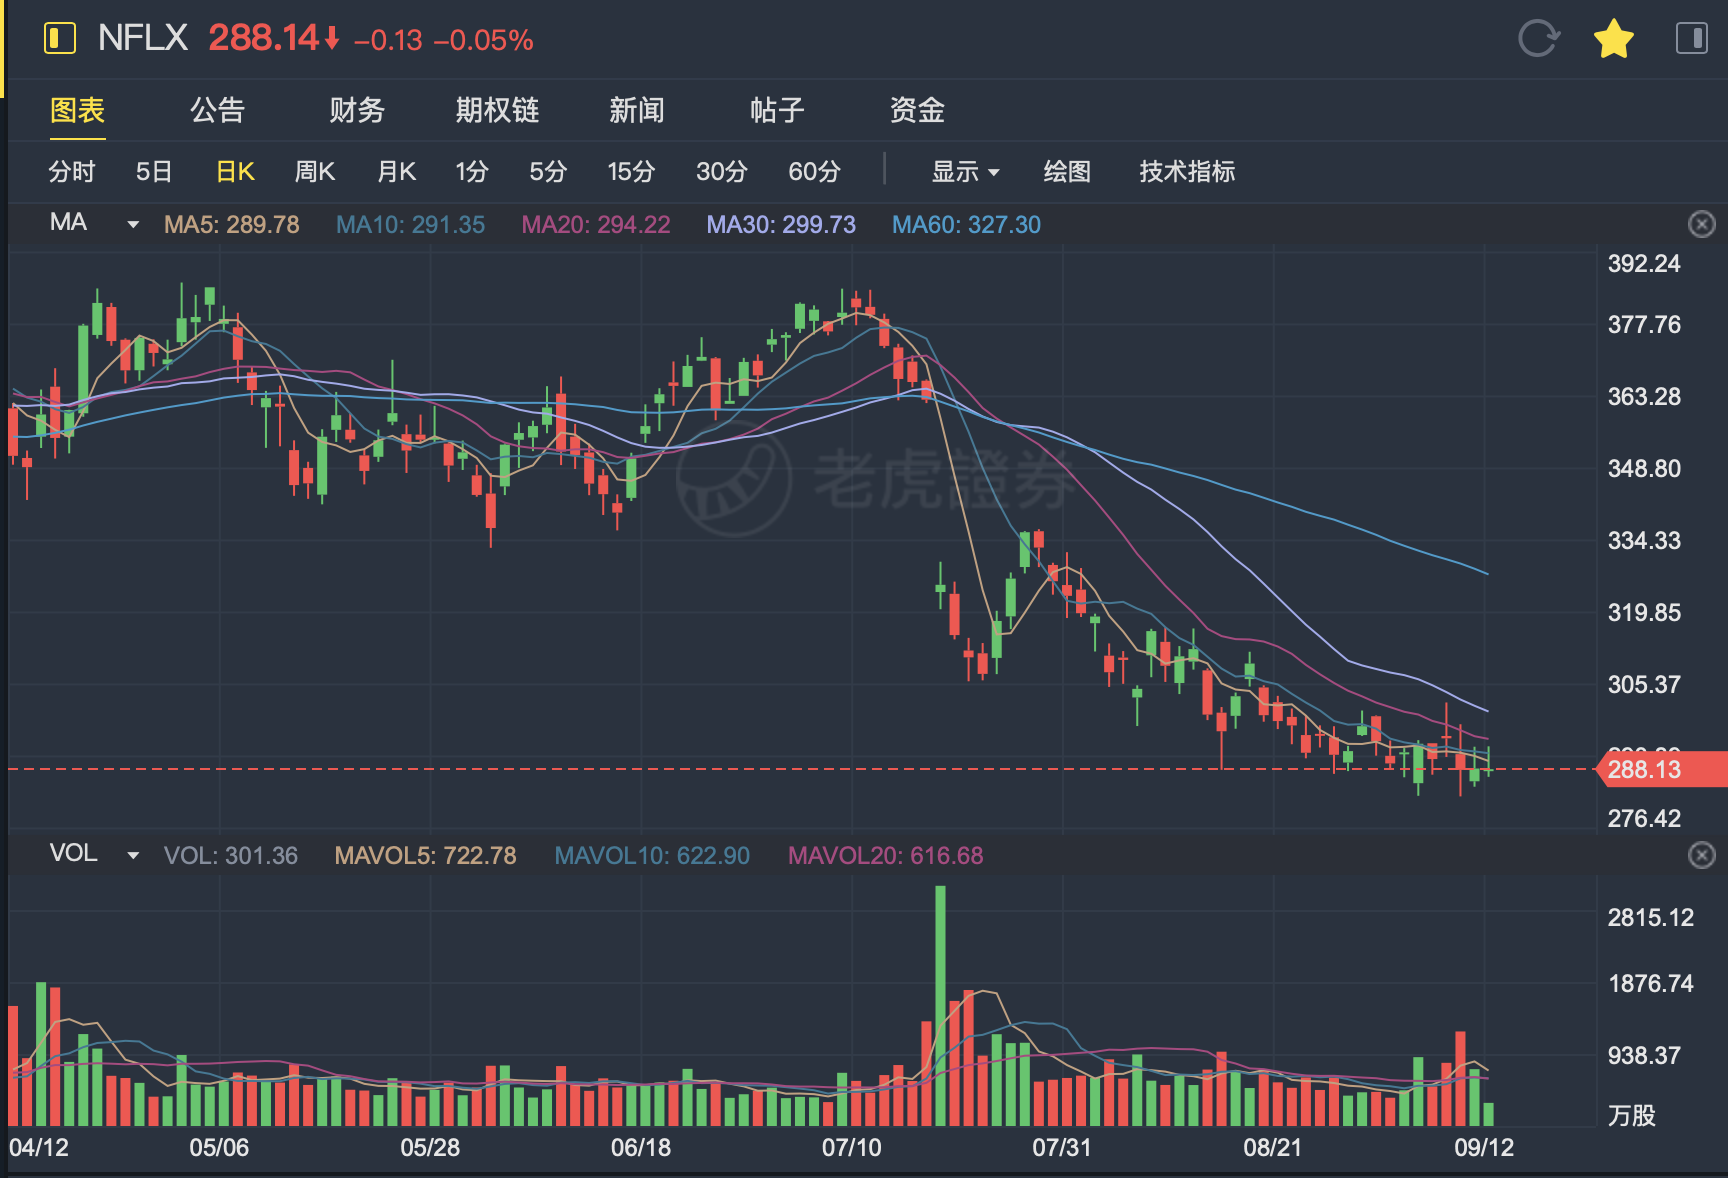Expand the MA indicator dropdown arrow
The height and width of the screenshot is (1178, 1728).
pos(133,224)
